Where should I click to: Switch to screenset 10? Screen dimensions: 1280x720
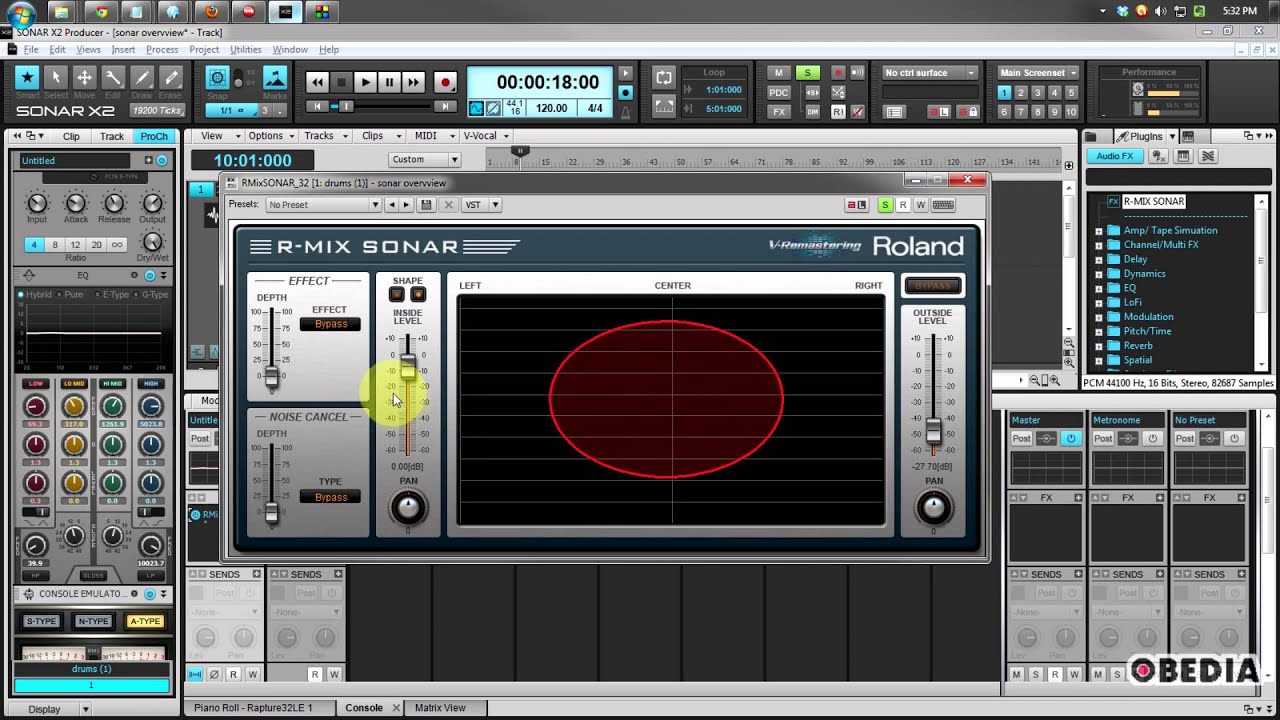pyautogui.click(x=1072, y=112)
